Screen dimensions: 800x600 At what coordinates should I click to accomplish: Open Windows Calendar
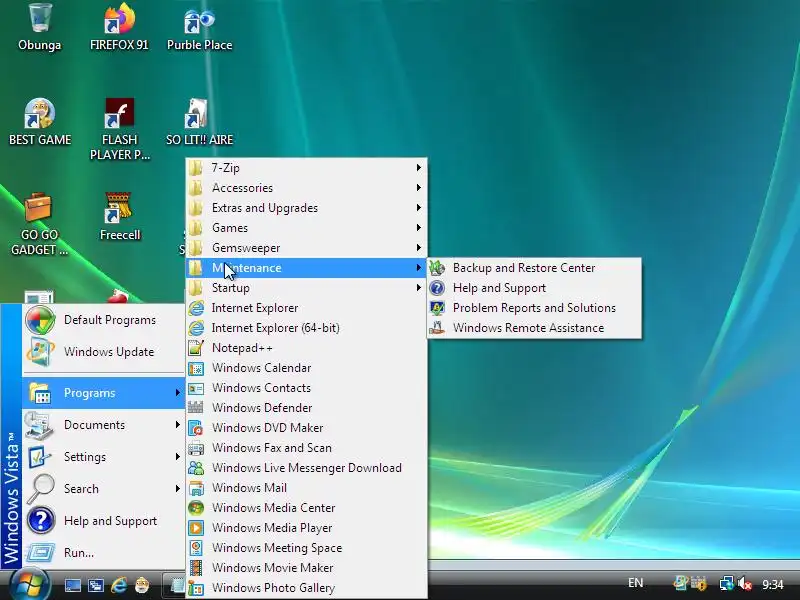(306, 368)
